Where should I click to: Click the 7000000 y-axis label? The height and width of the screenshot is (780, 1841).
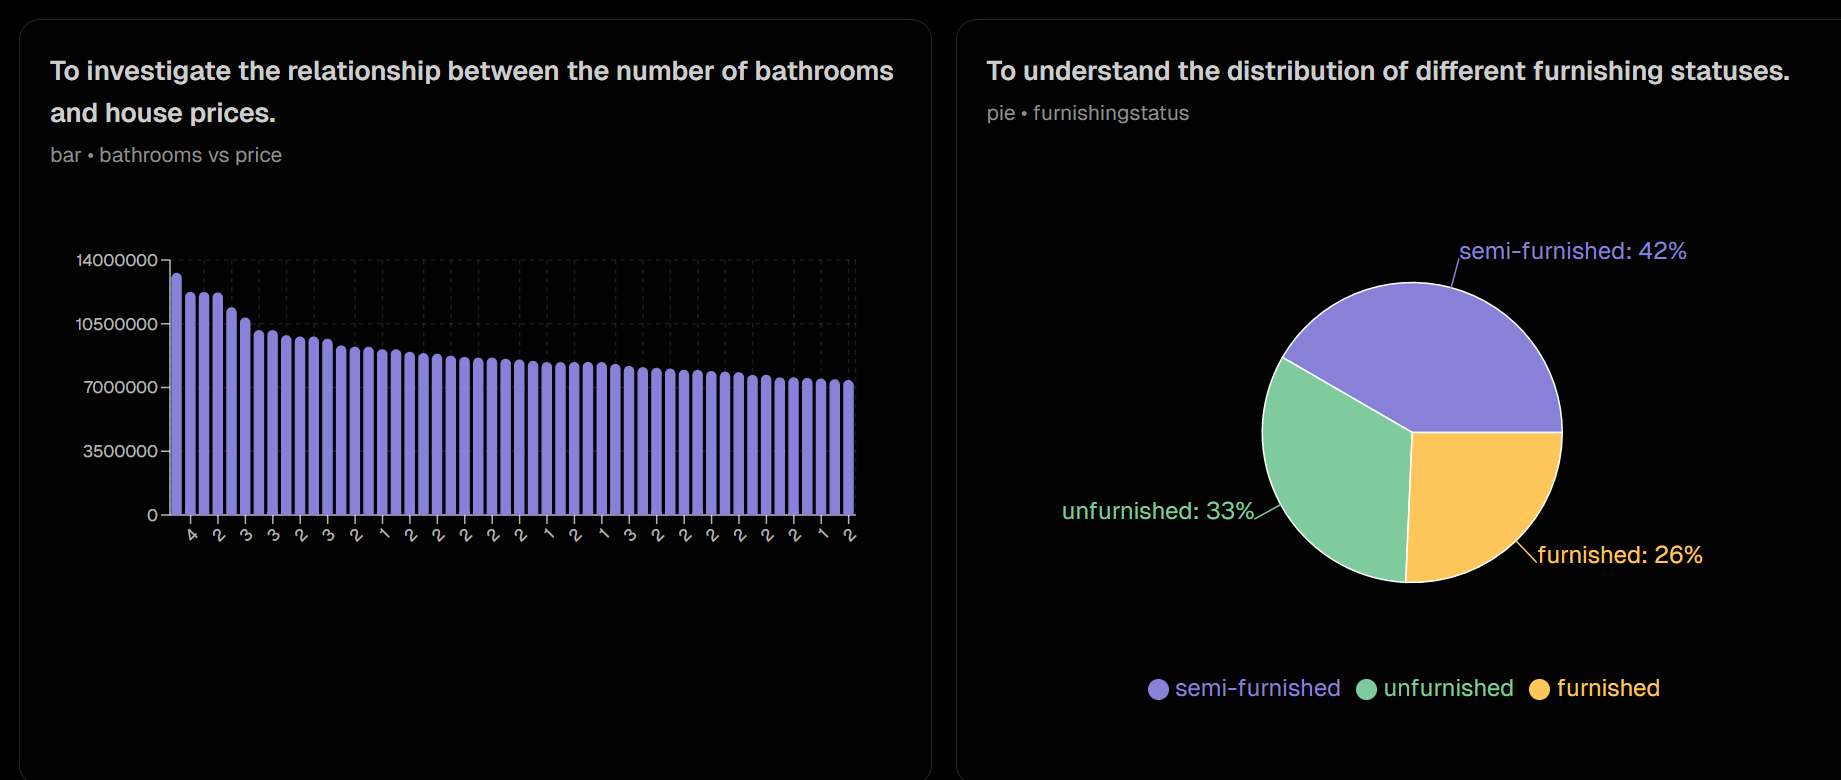click(120, 387)
